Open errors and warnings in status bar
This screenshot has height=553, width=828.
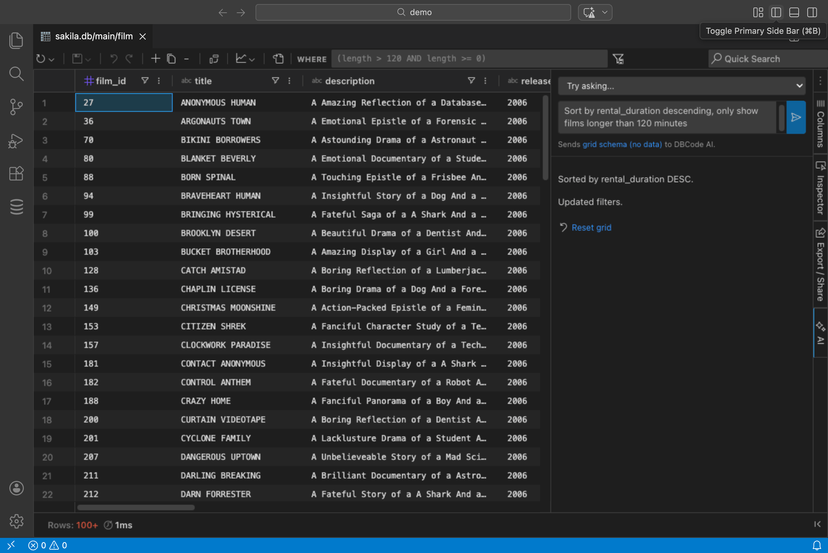click(48, 545)
